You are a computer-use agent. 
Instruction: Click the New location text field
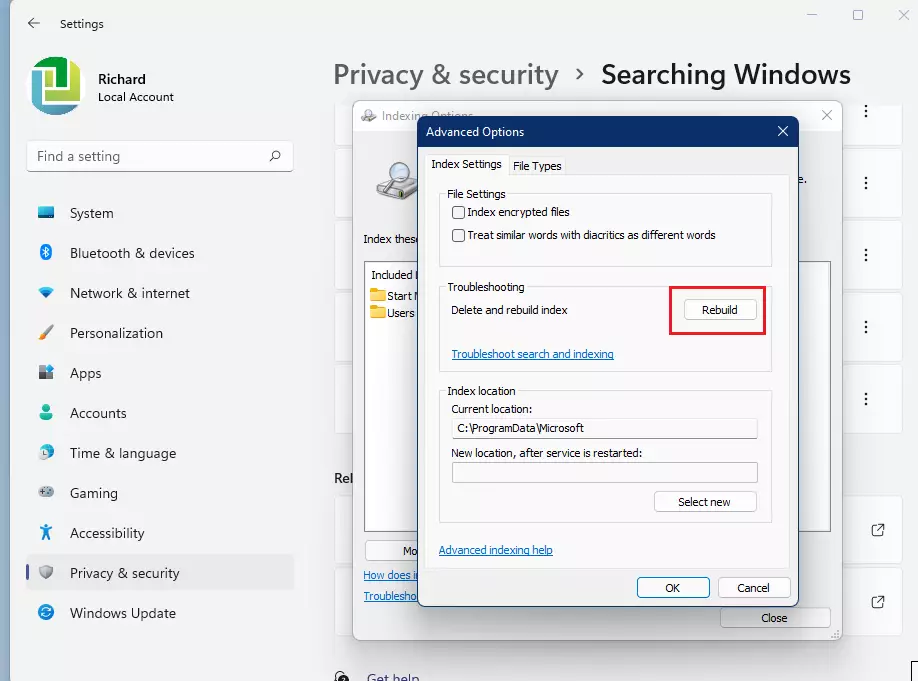pyautogui.click(x=604, y=473)
